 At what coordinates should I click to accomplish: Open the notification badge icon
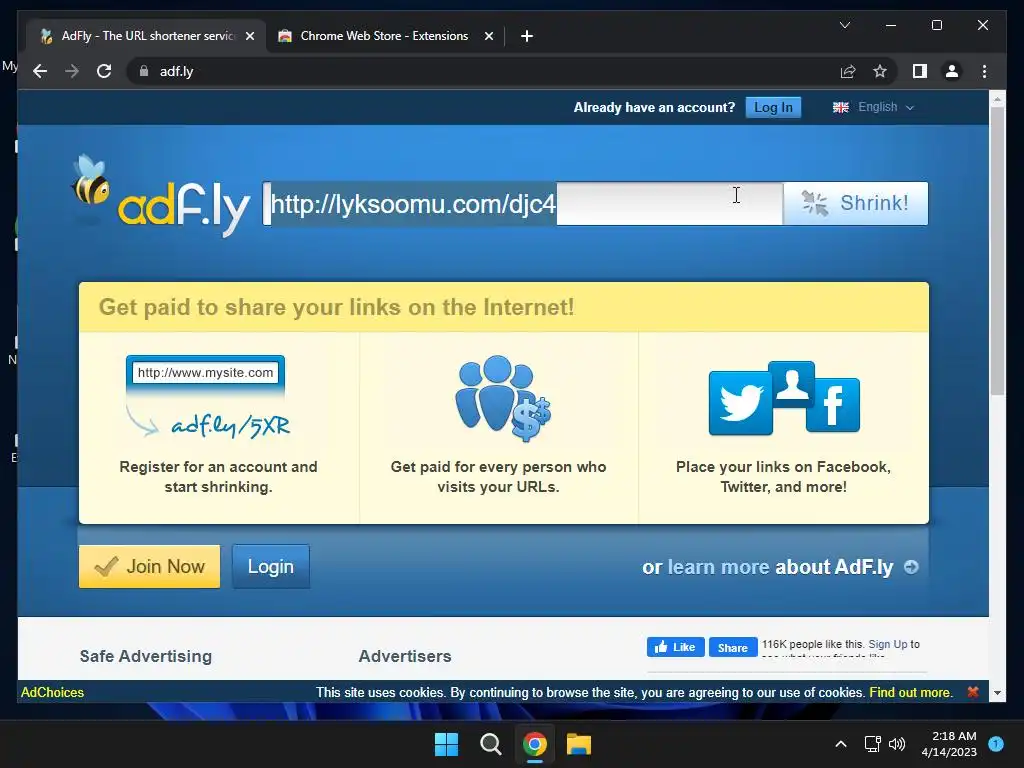(995, 743)
